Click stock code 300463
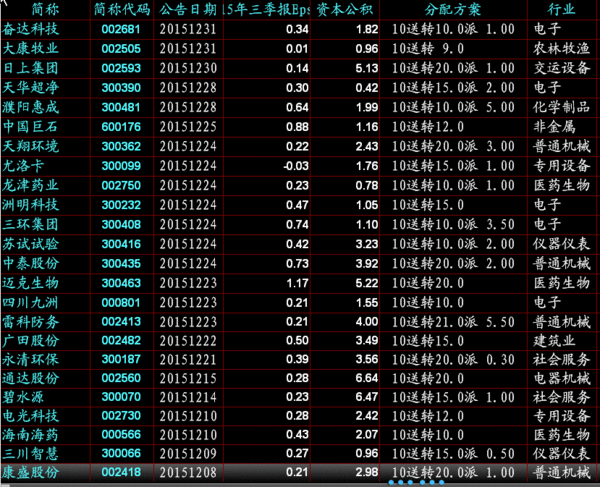This screenshot has width=600, height=487. pos(121,283)
